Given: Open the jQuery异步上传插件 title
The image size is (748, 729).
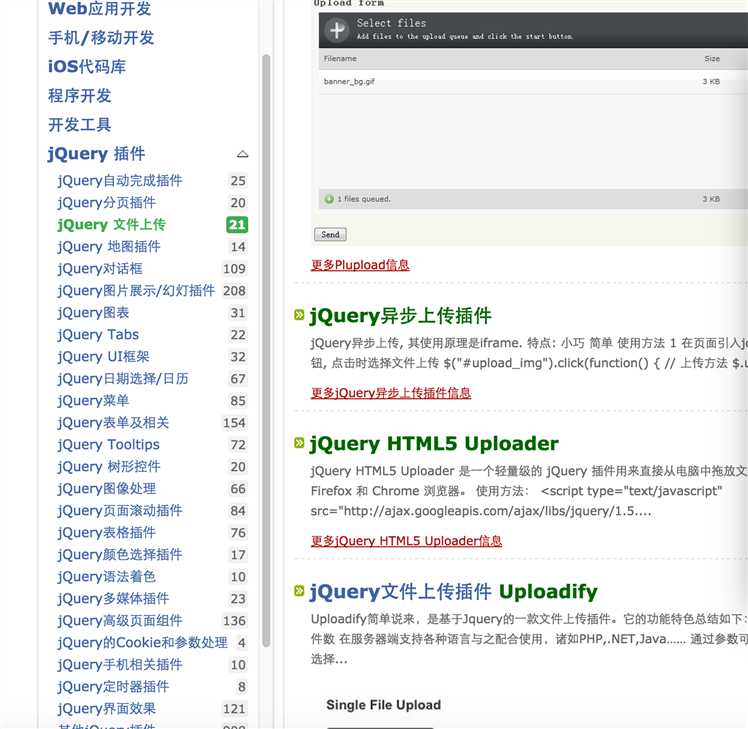Looking at the screenshot, I should coord(401,316).
